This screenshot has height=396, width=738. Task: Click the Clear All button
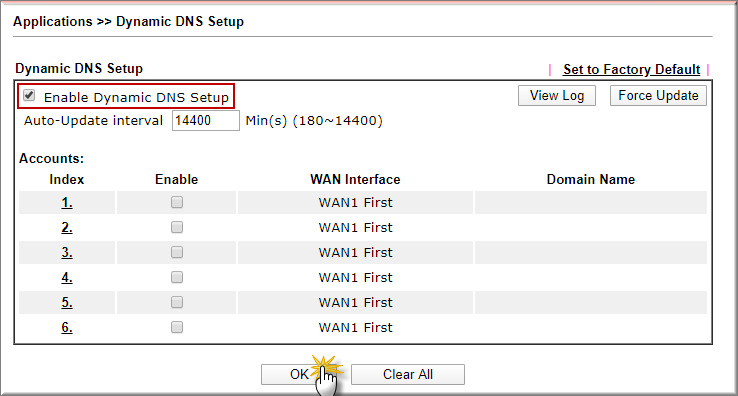pyautogui.click(x=408, y=374)
